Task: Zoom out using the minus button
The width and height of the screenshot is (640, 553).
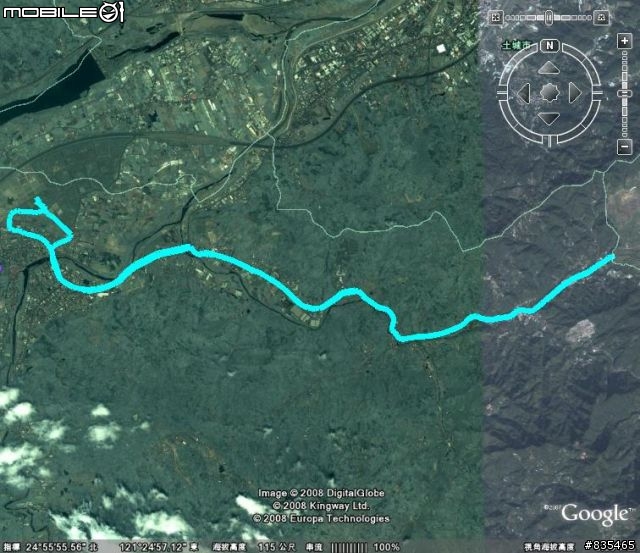Action: pos(624,147)
